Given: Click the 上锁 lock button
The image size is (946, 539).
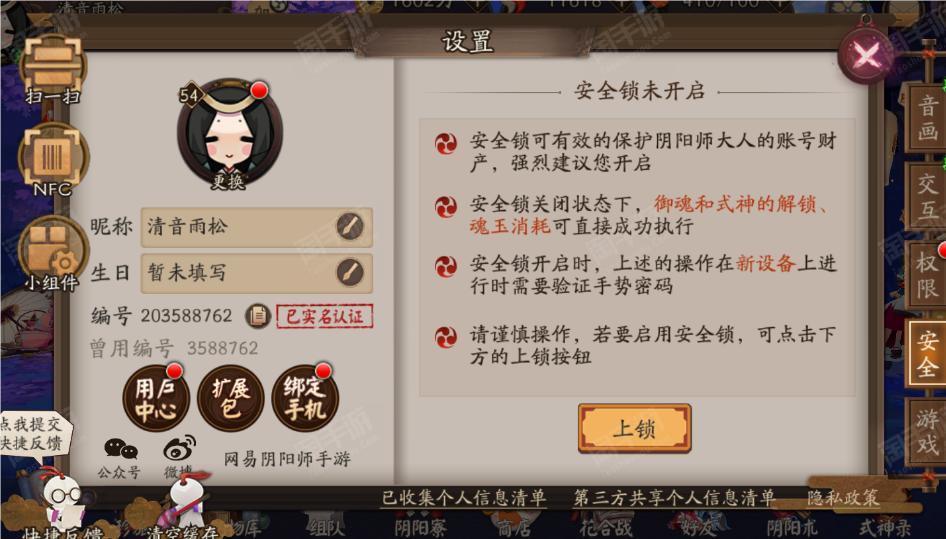Looking at the screenshot, I should point(635,429).
